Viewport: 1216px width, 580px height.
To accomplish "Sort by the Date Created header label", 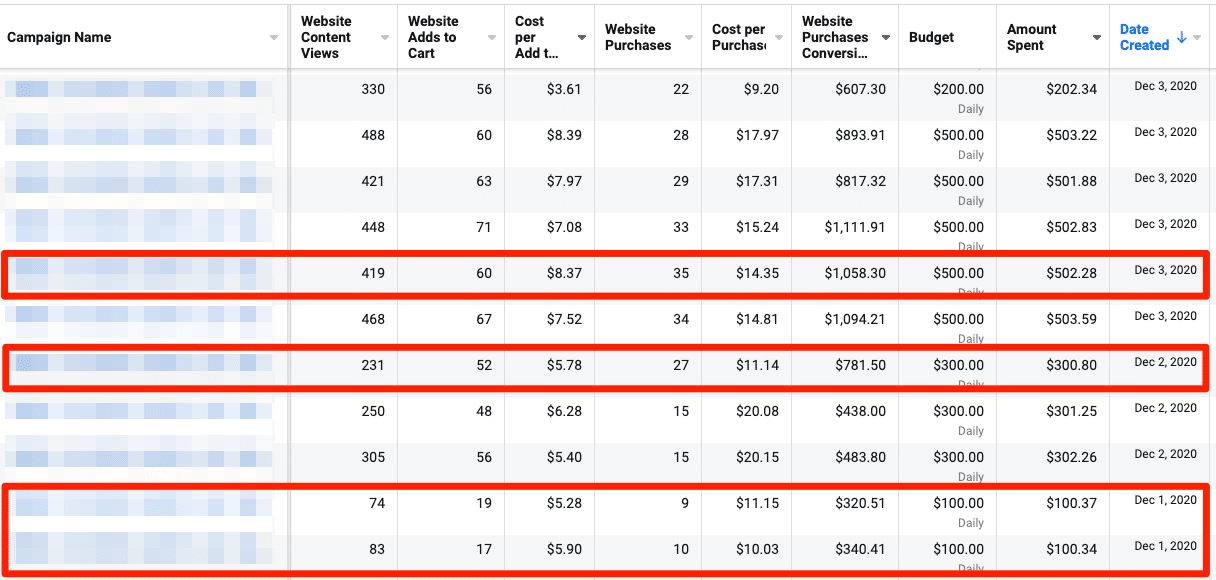I will [1144, 37].
